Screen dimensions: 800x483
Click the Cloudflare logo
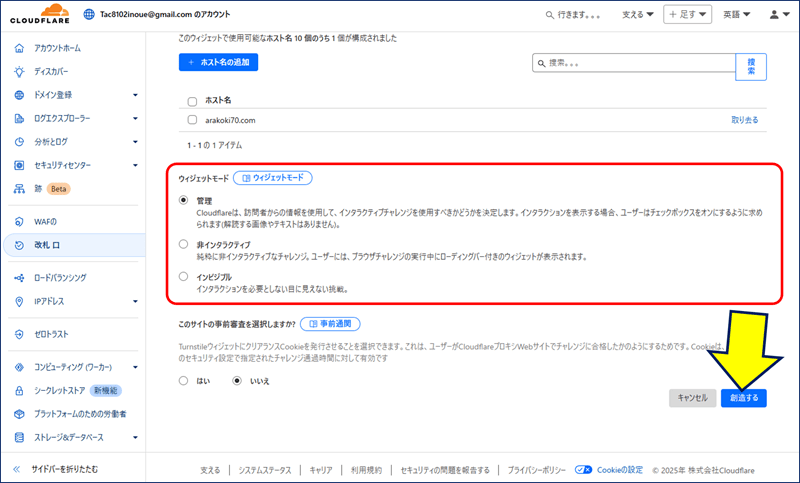pyautogui.click(x=39, y=14)
